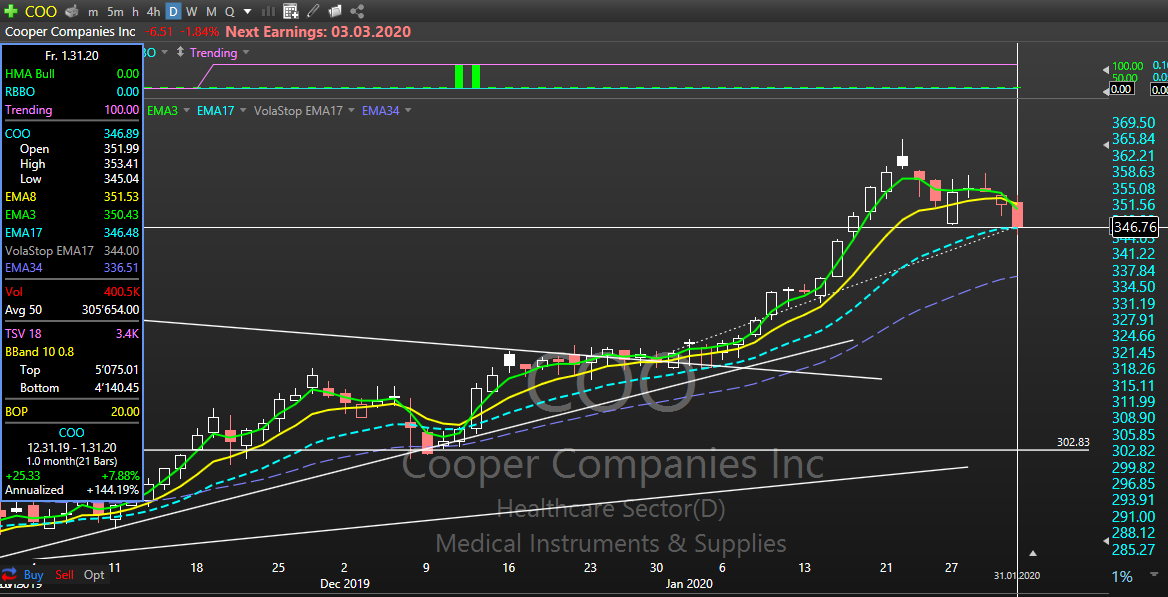Open the calendar add-event icon
Screen dimensions: 1168x597
pyautogui.click(x=290, y=12)
